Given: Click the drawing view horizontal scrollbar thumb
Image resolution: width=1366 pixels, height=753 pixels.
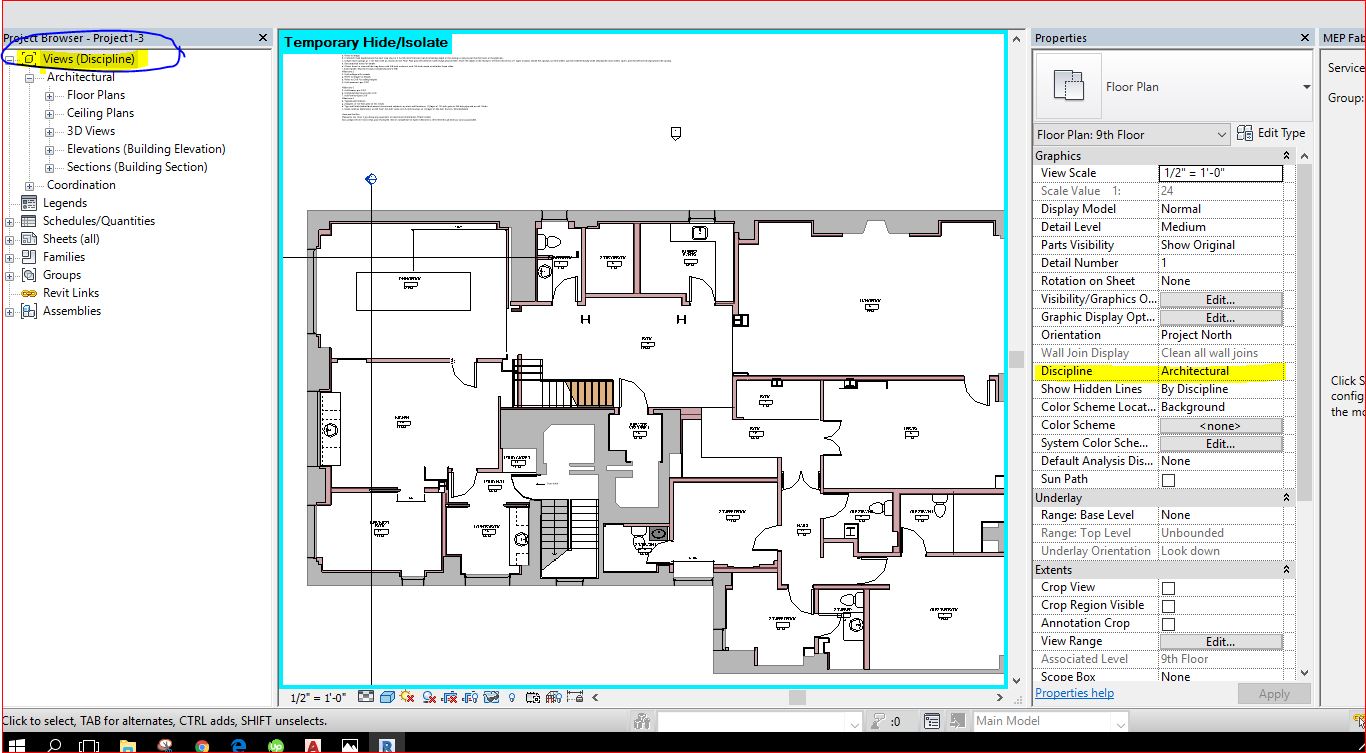Looking at the screenshot, I should click(798, 696).
